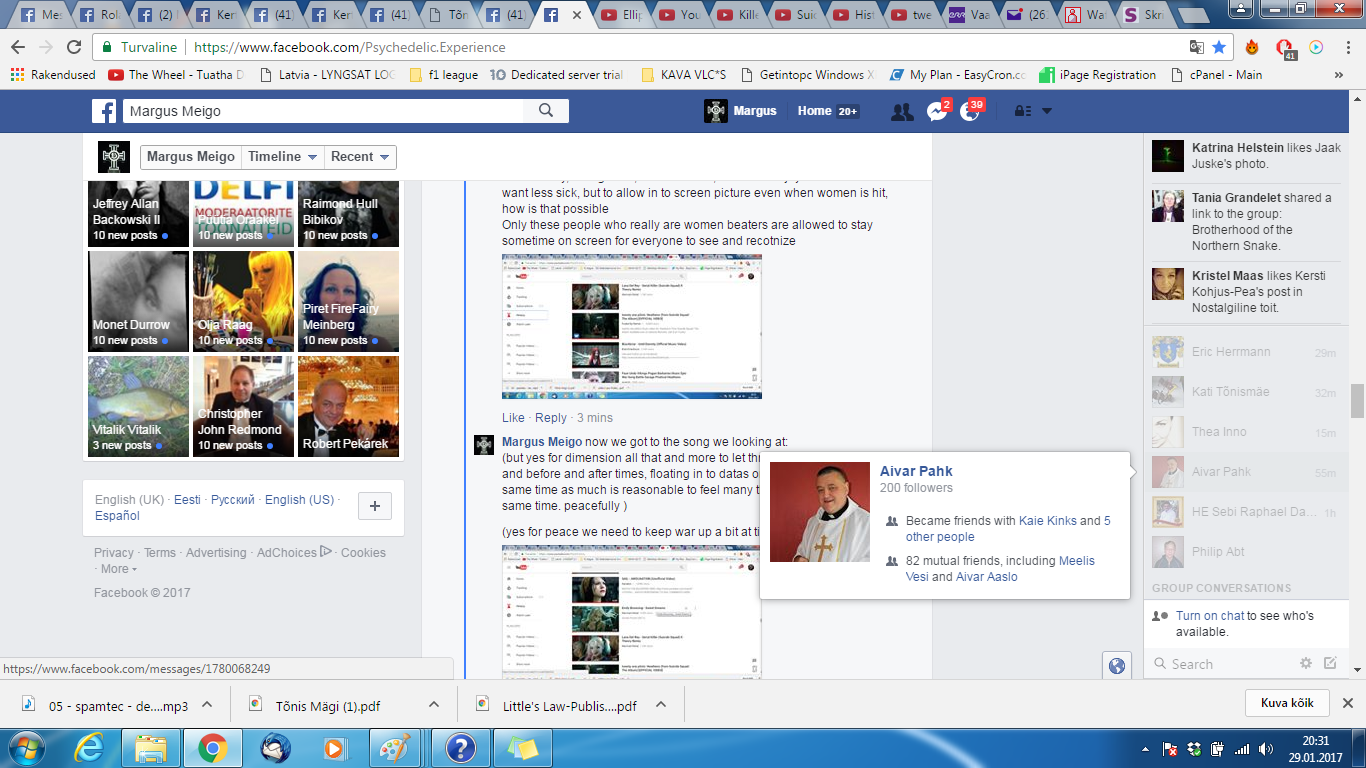This screenshot has width=1366, height=768.
Task: Open Robert Pekárek friend thumbnail
Action: pyautogui.click(x=348, y=406)
